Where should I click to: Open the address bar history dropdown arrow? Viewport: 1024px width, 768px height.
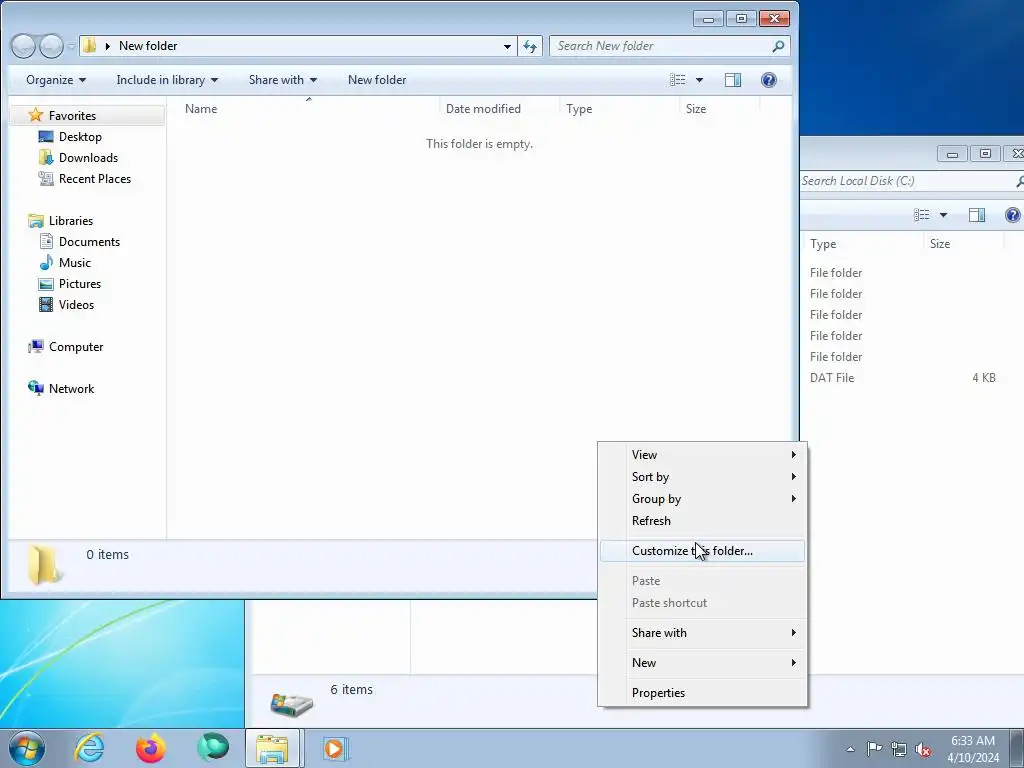(x=507, y=46)
